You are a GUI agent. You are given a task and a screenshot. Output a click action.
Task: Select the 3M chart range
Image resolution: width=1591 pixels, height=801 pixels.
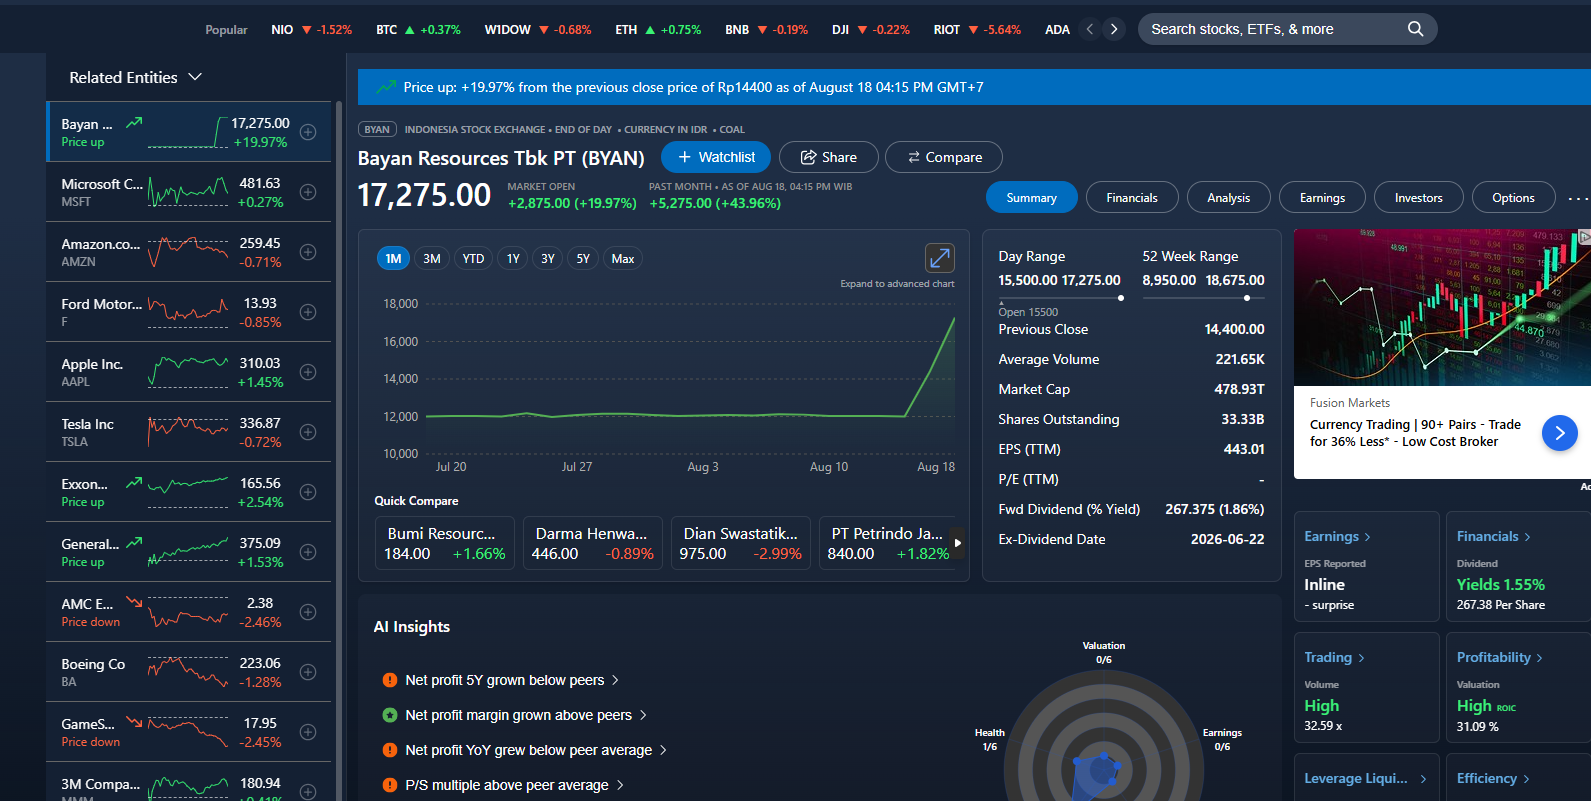pos(432,259)
